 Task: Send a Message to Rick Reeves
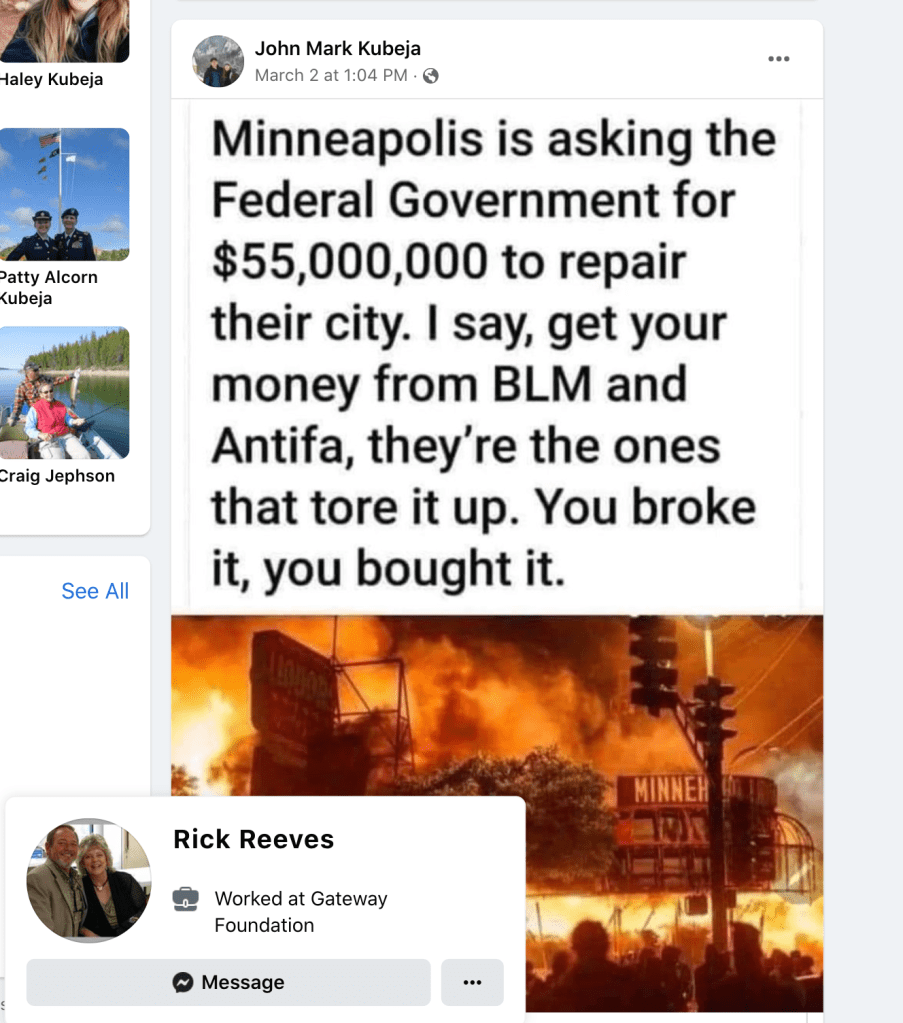click(x=228, y=982)
